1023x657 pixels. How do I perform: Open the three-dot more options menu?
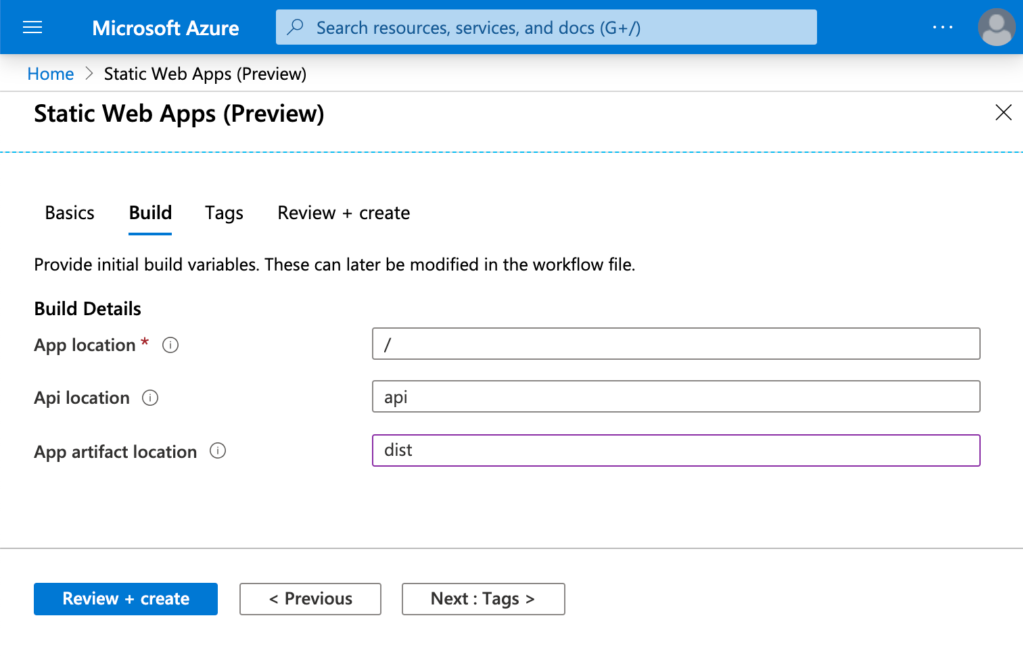pos(942,27)
